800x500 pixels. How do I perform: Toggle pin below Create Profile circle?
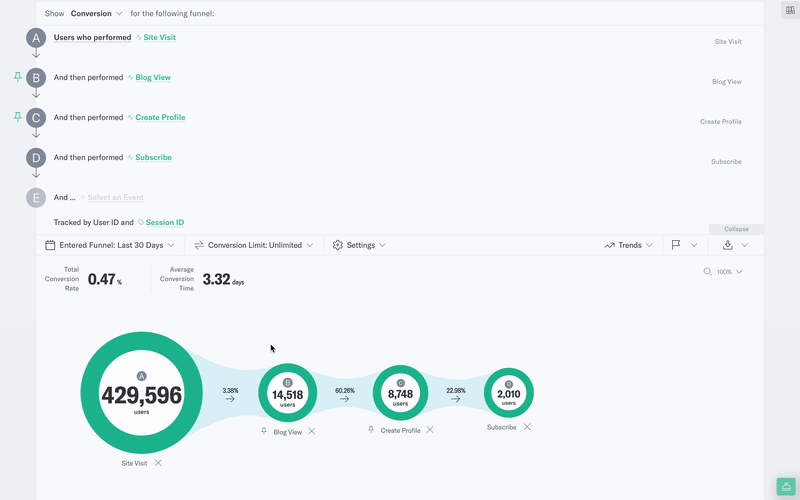click(371, 430)
